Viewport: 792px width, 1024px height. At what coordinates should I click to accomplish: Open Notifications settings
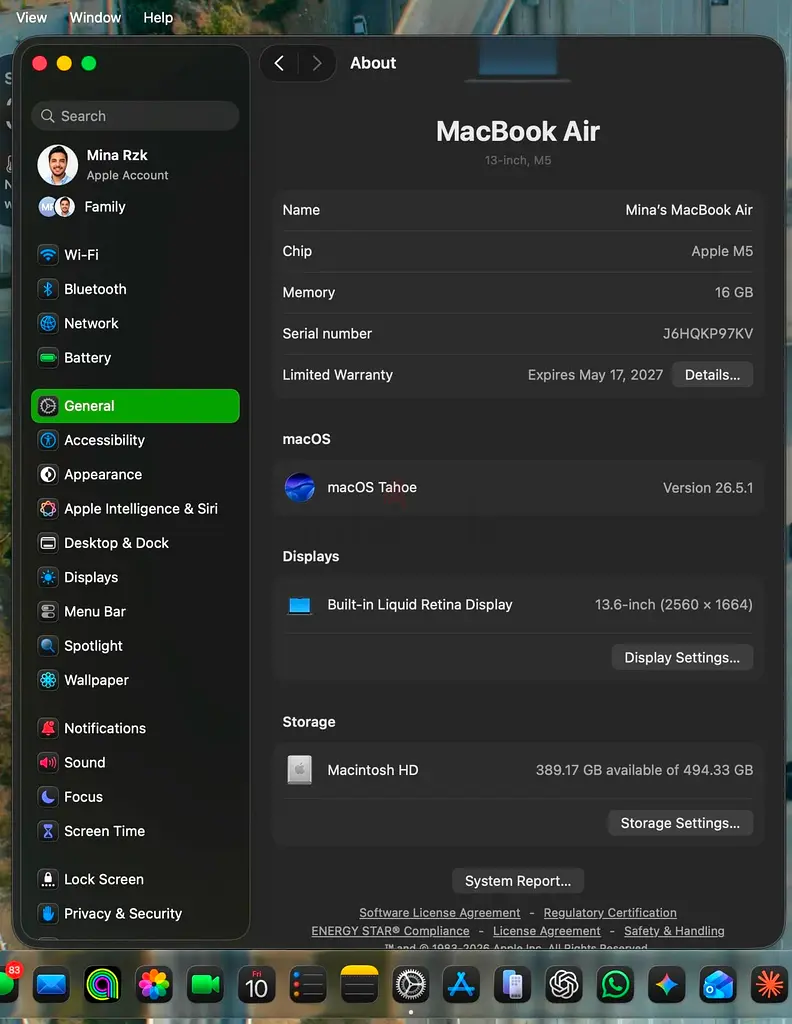click(x=135, y=728)
